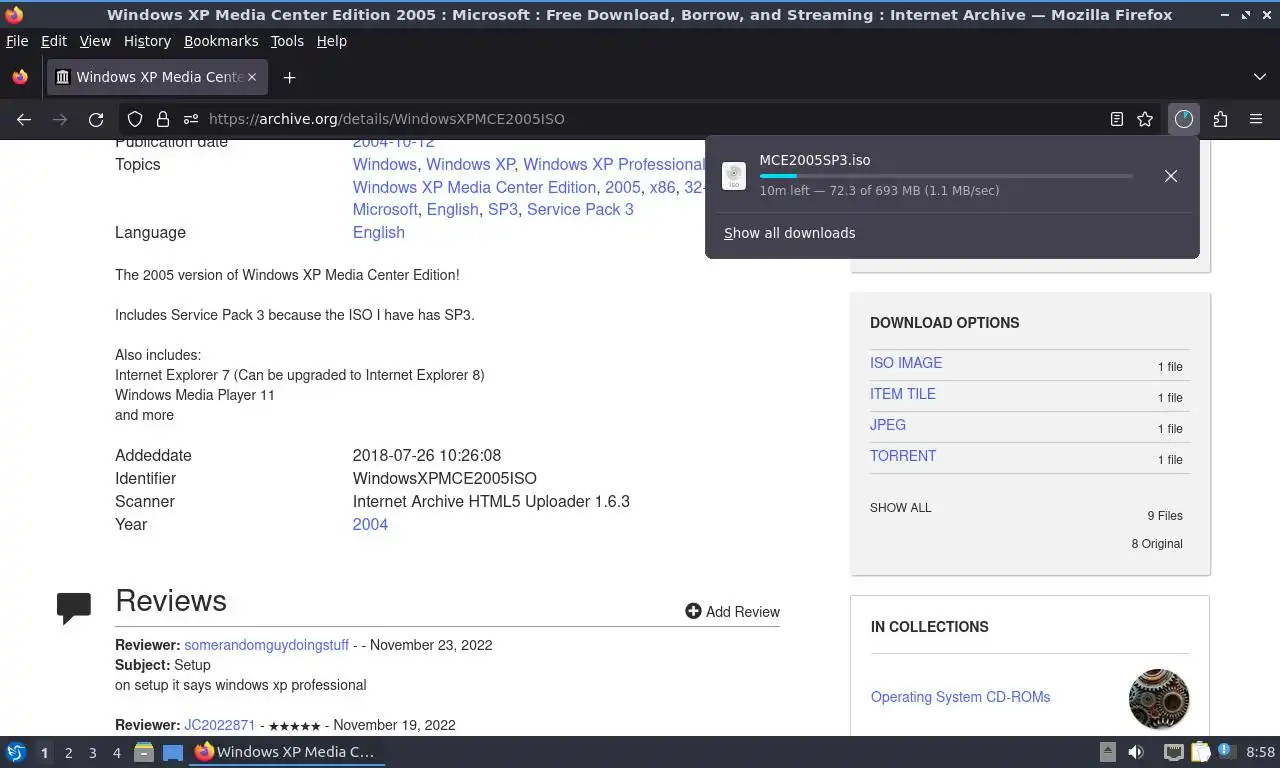Click the gears collection thumbnail

[x=1159, y=699]
